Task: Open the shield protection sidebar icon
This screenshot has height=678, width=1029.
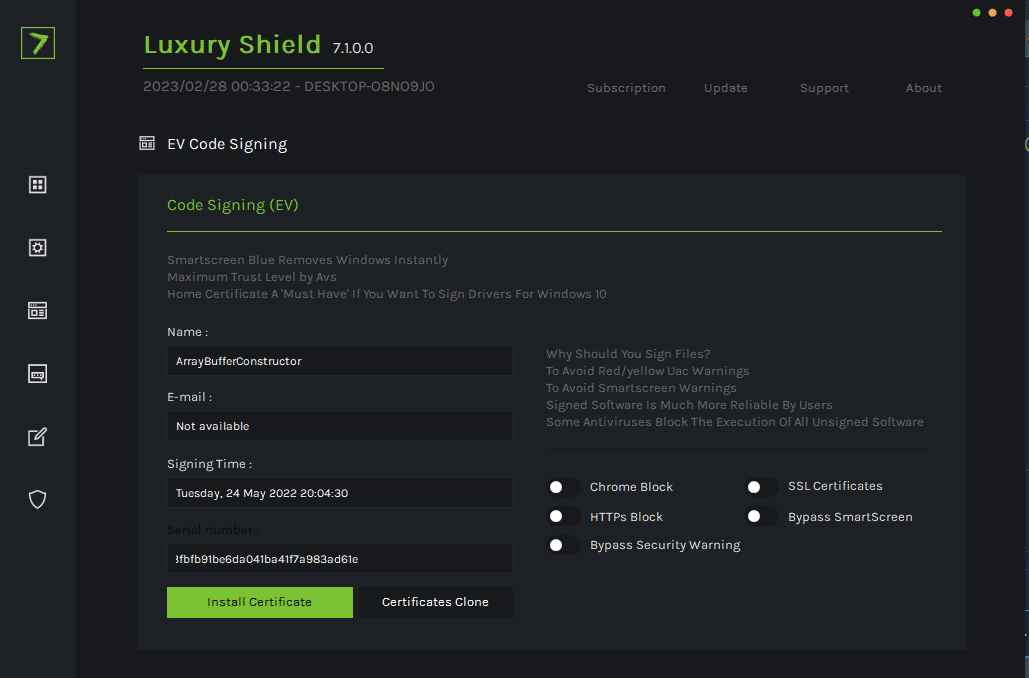Action: tap(37, 499)
